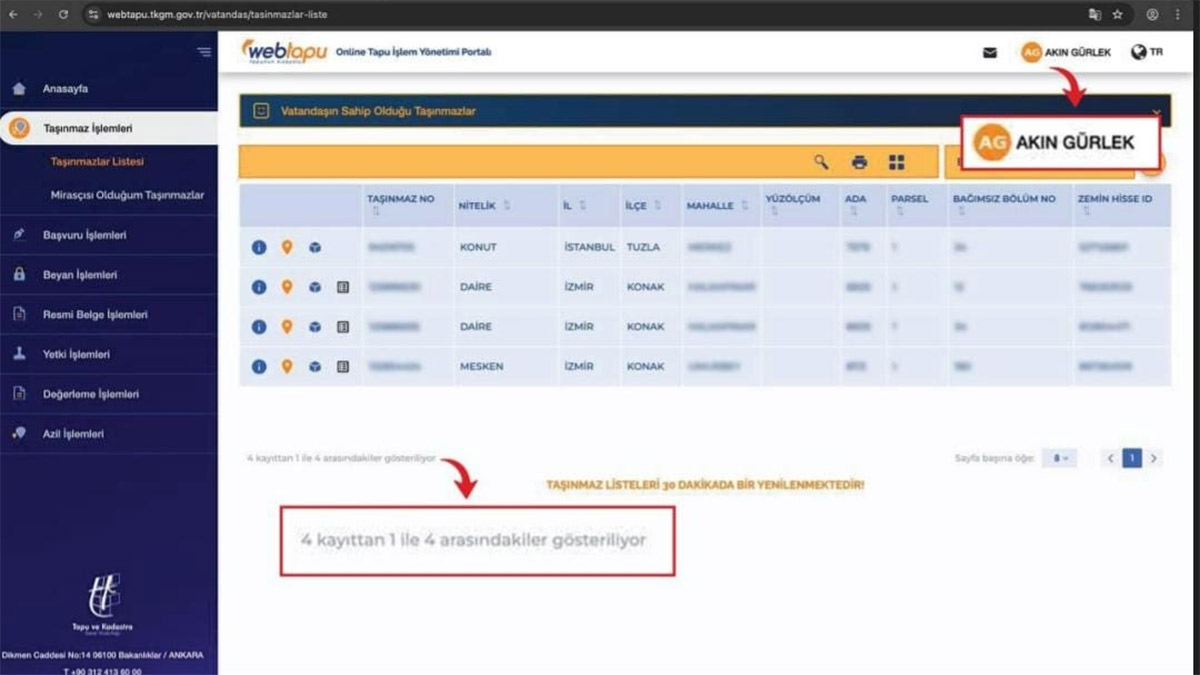Select Mirasçısı Olduğum Taşınmazlar link
The height and width of the screenshot is (675, 1200).
(x=127, y=195)
